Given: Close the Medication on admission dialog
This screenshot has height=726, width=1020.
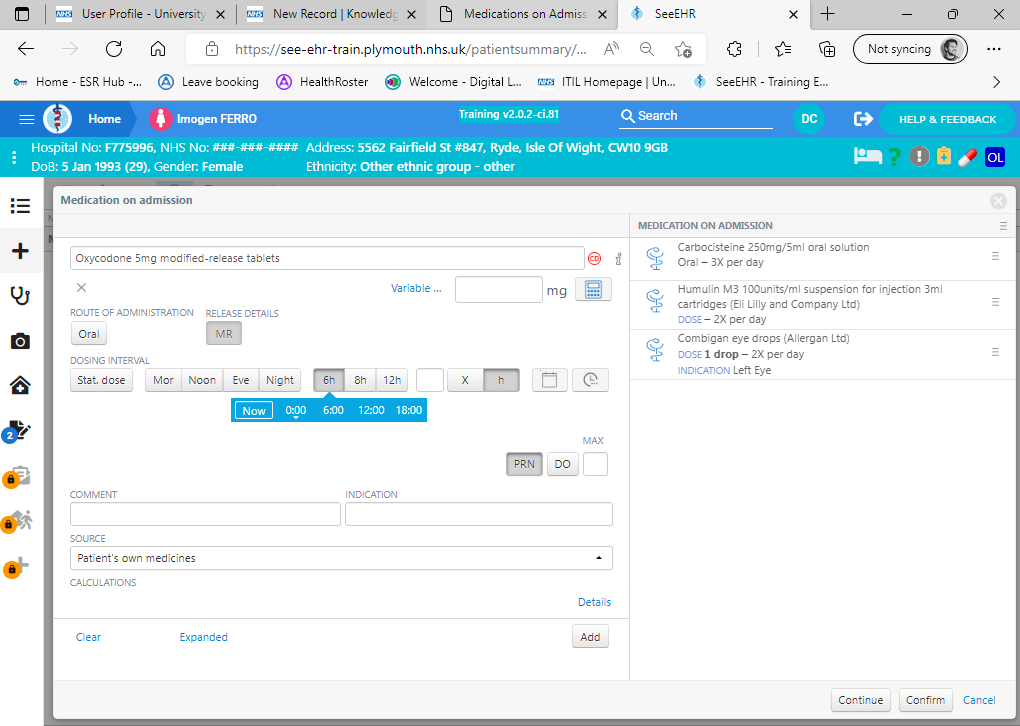Looking at the screenshot, I should pos(998,201).
